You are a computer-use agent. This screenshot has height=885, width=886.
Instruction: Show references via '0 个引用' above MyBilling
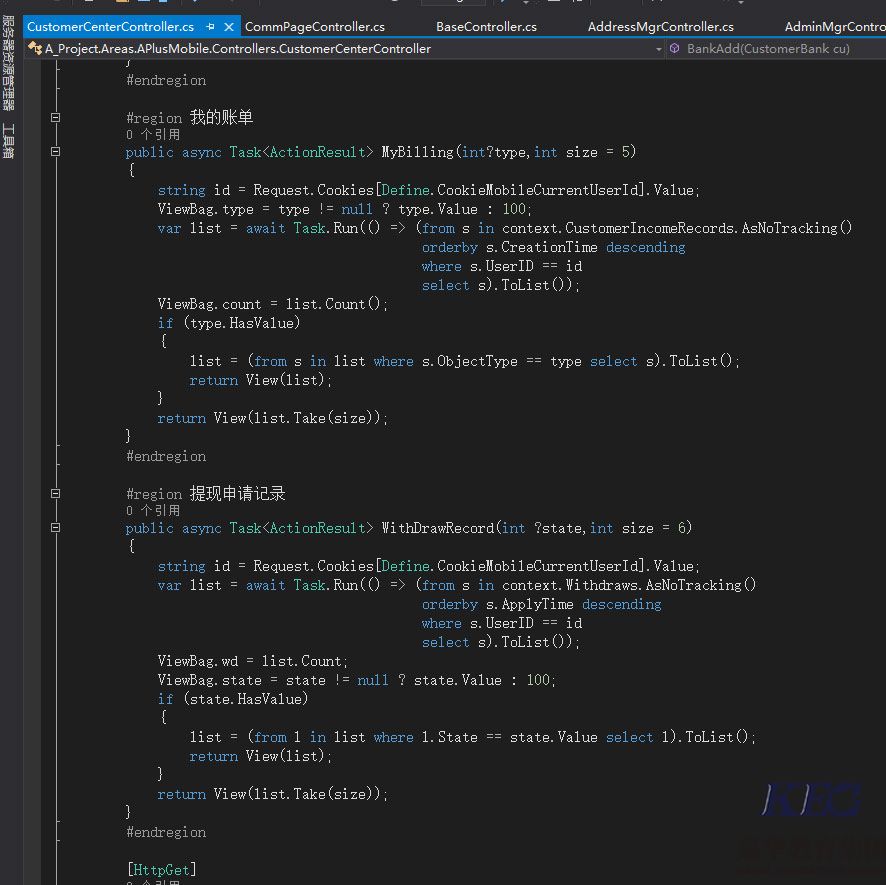pyautogui.click(x=153, y=135)
